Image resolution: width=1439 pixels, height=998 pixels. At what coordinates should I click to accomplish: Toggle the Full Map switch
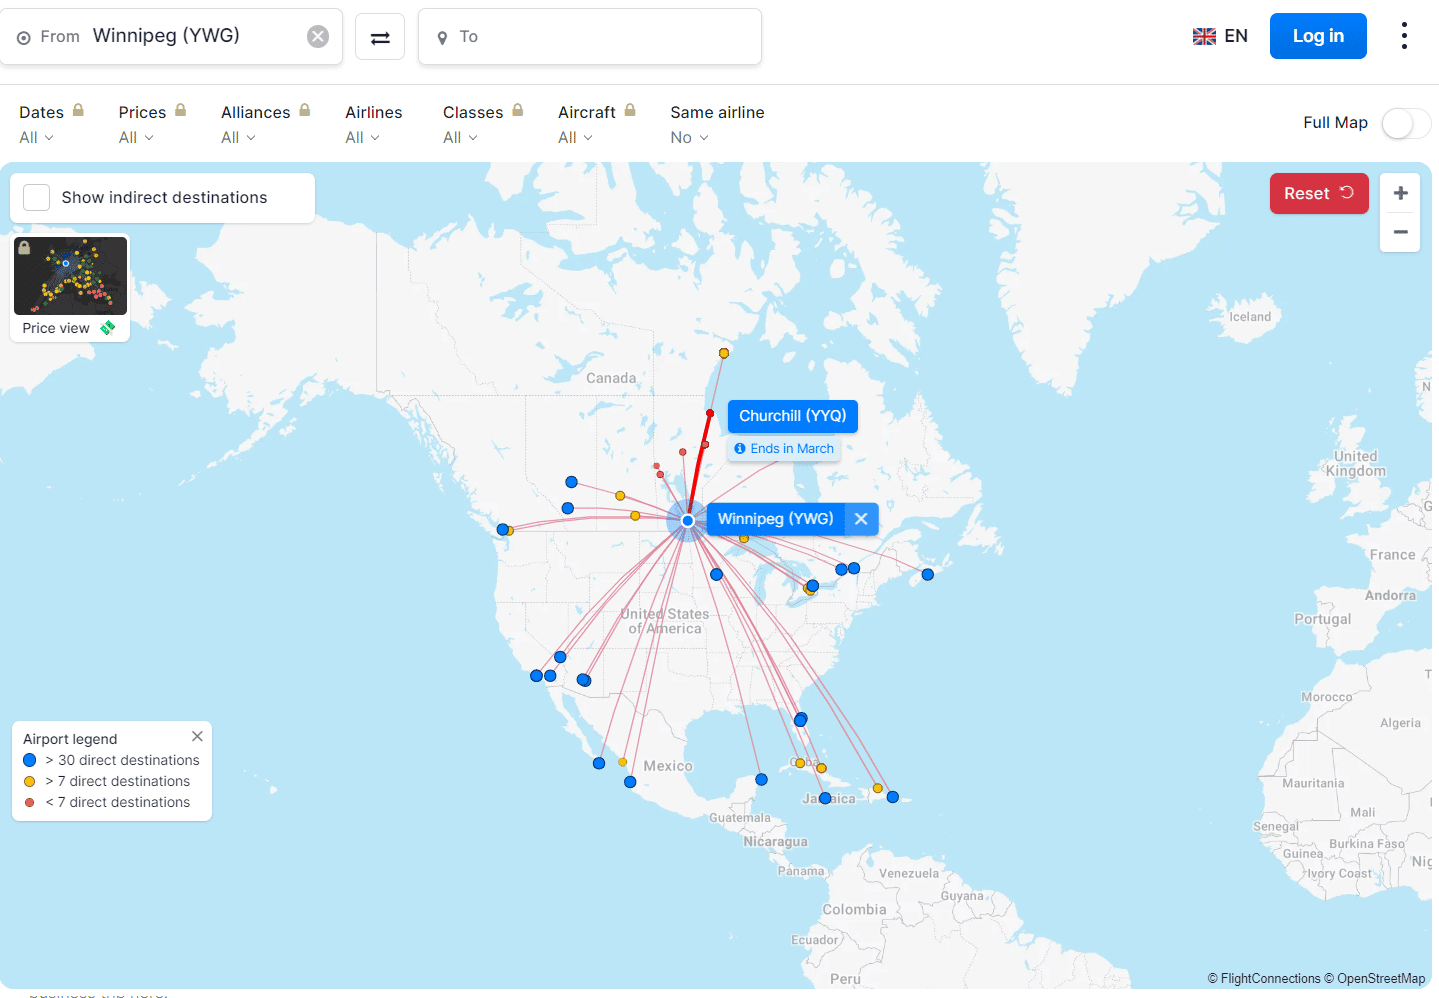(x=1406, y=123)
